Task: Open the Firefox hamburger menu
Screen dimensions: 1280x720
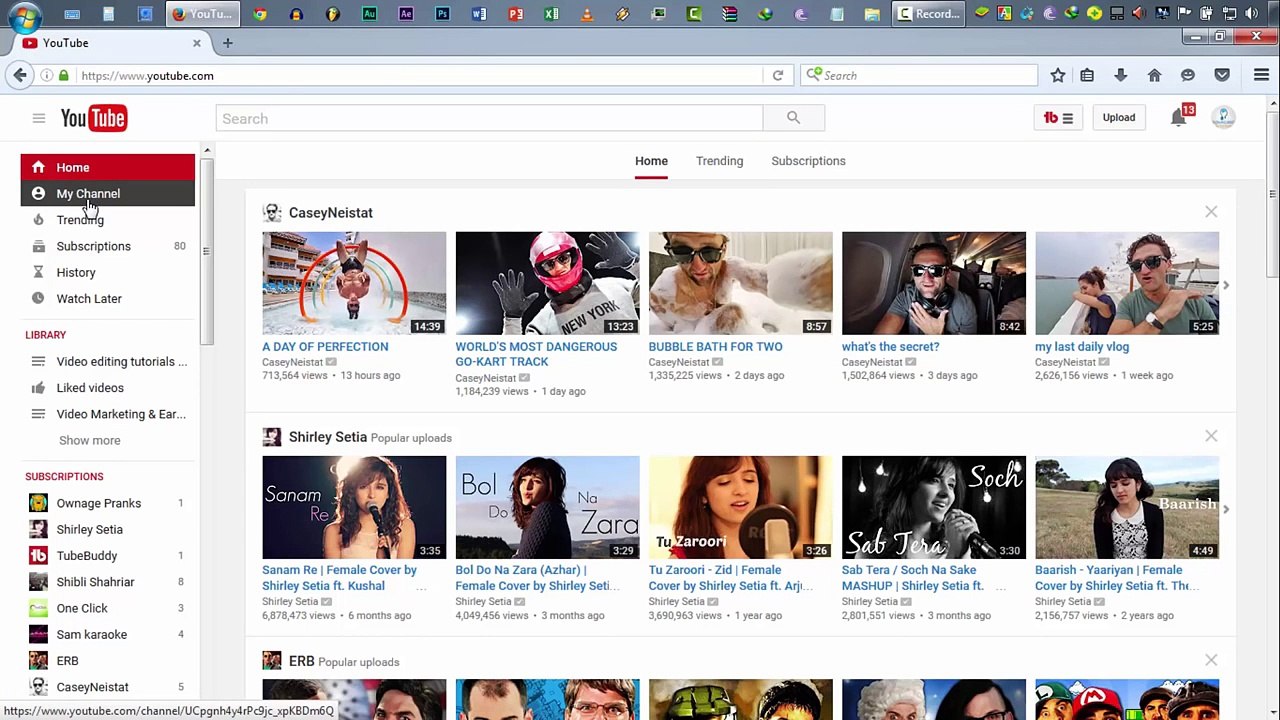Action: click(1261, 75)
